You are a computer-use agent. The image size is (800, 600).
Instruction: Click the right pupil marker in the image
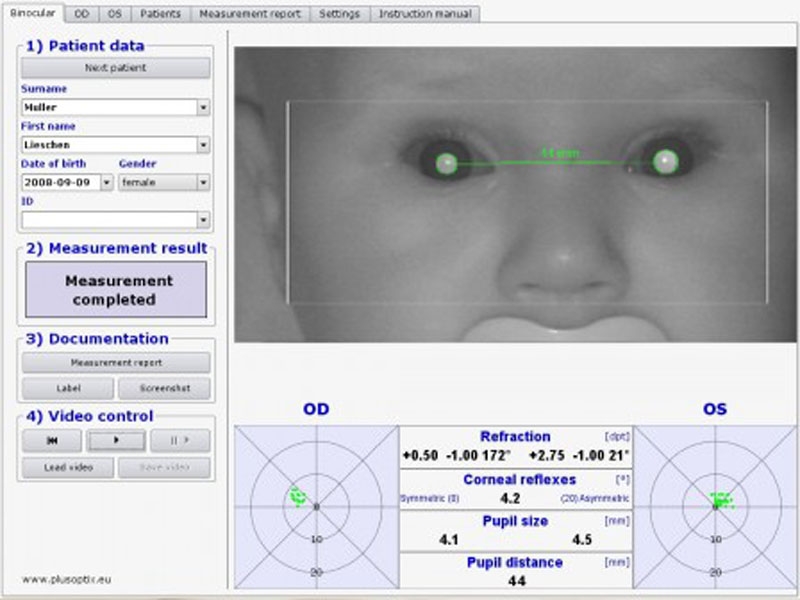(x=665, y=161)
